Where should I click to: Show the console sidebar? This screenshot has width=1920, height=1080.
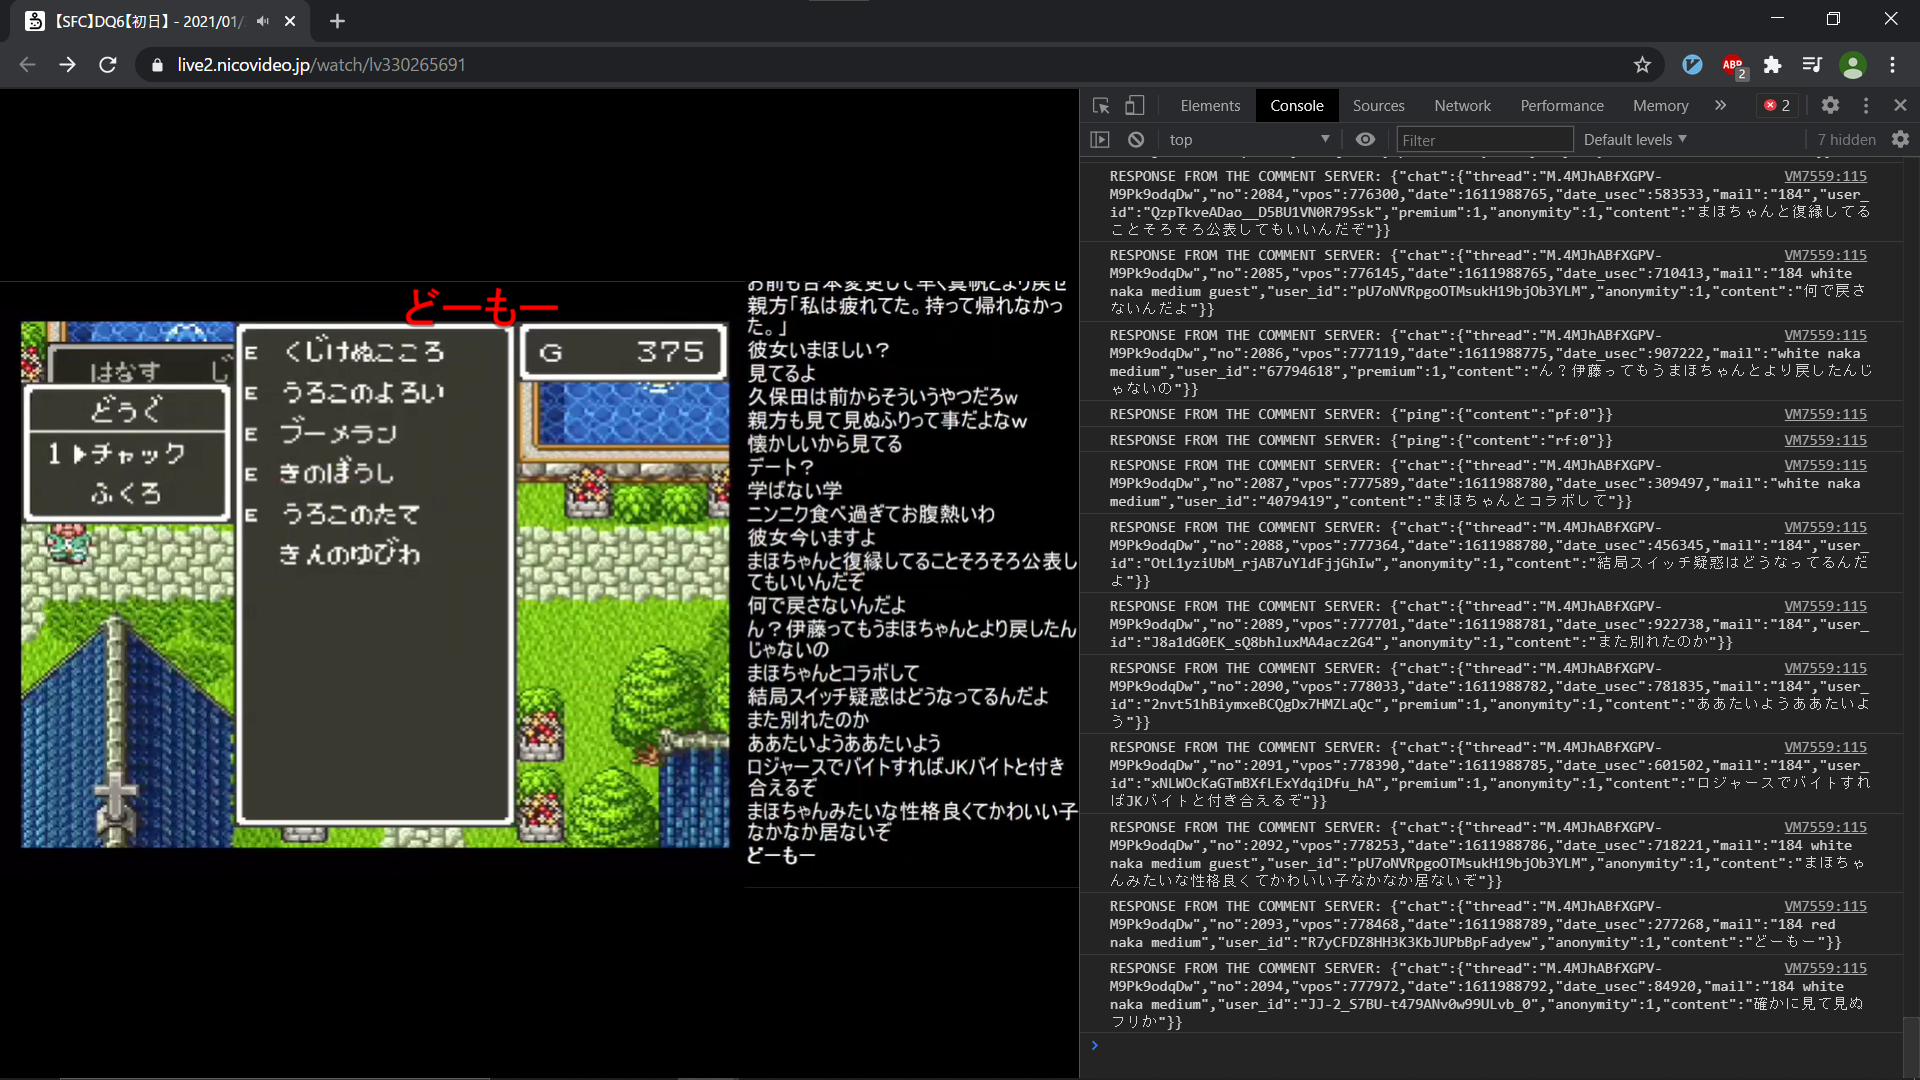coord(1100,140)
